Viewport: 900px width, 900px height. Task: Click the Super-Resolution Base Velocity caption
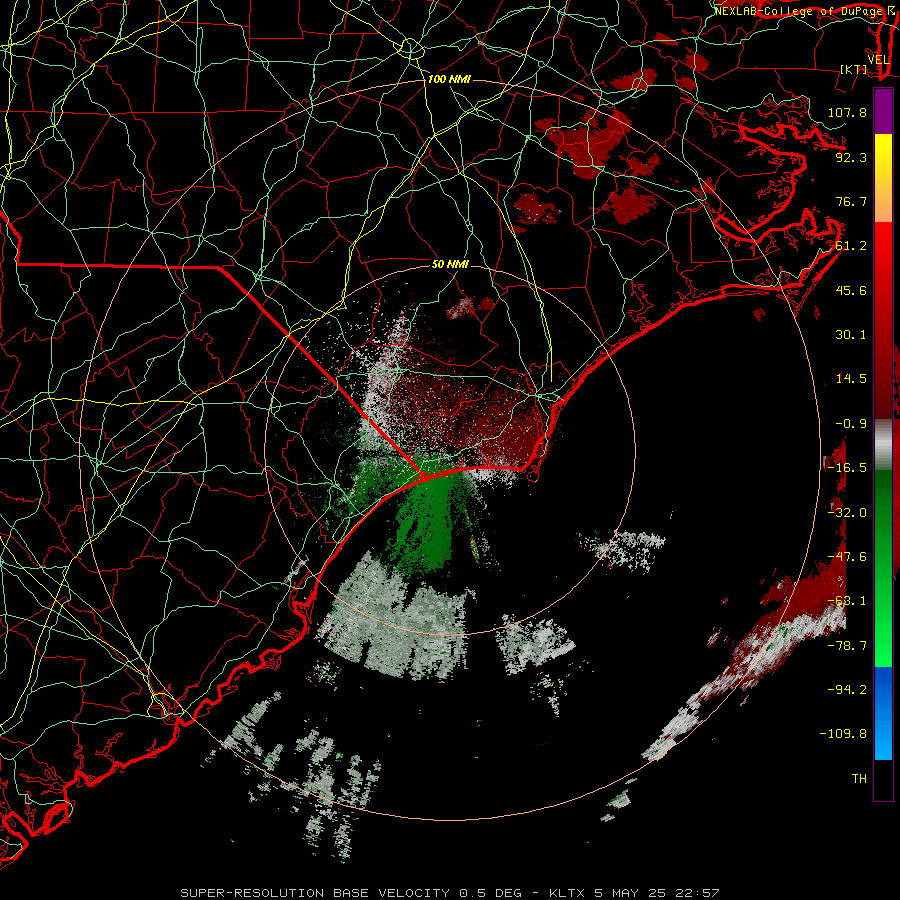[x=449, y=893]
